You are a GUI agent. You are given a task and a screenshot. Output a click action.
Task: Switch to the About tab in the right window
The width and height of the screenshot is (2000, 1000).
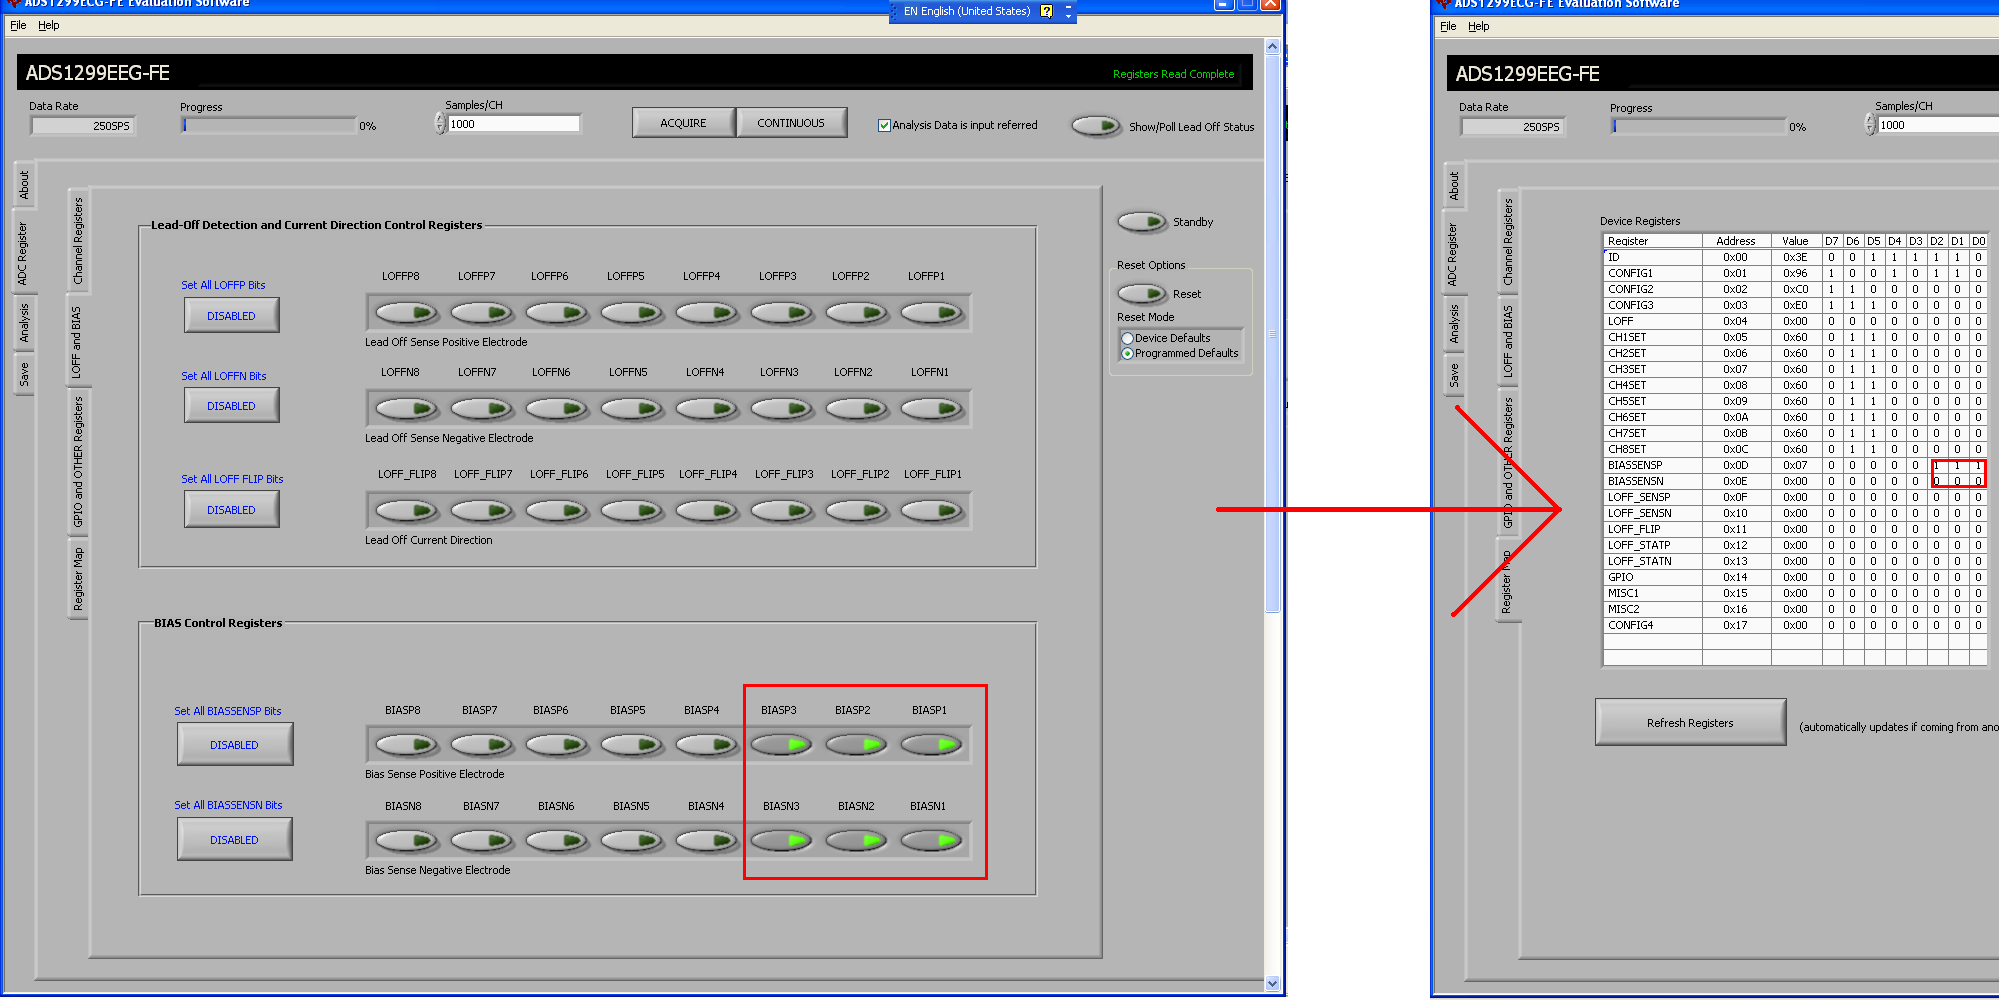point(1454,185)
